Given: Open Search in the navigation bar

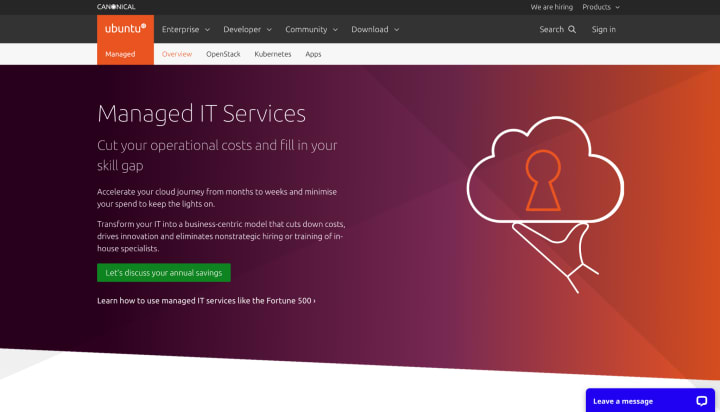Looking at the screenshot, I should pyautogui.click(x=557, y=29).
